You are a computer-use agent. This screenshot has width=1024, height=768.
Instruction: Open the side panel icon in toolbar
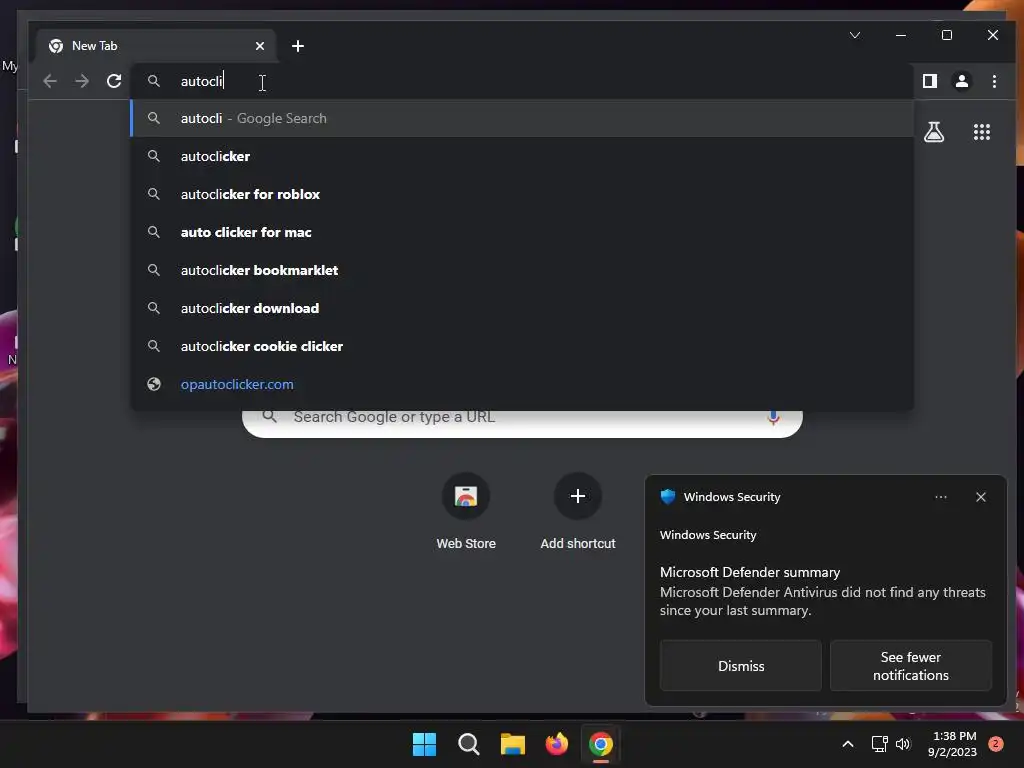point(929,81)
